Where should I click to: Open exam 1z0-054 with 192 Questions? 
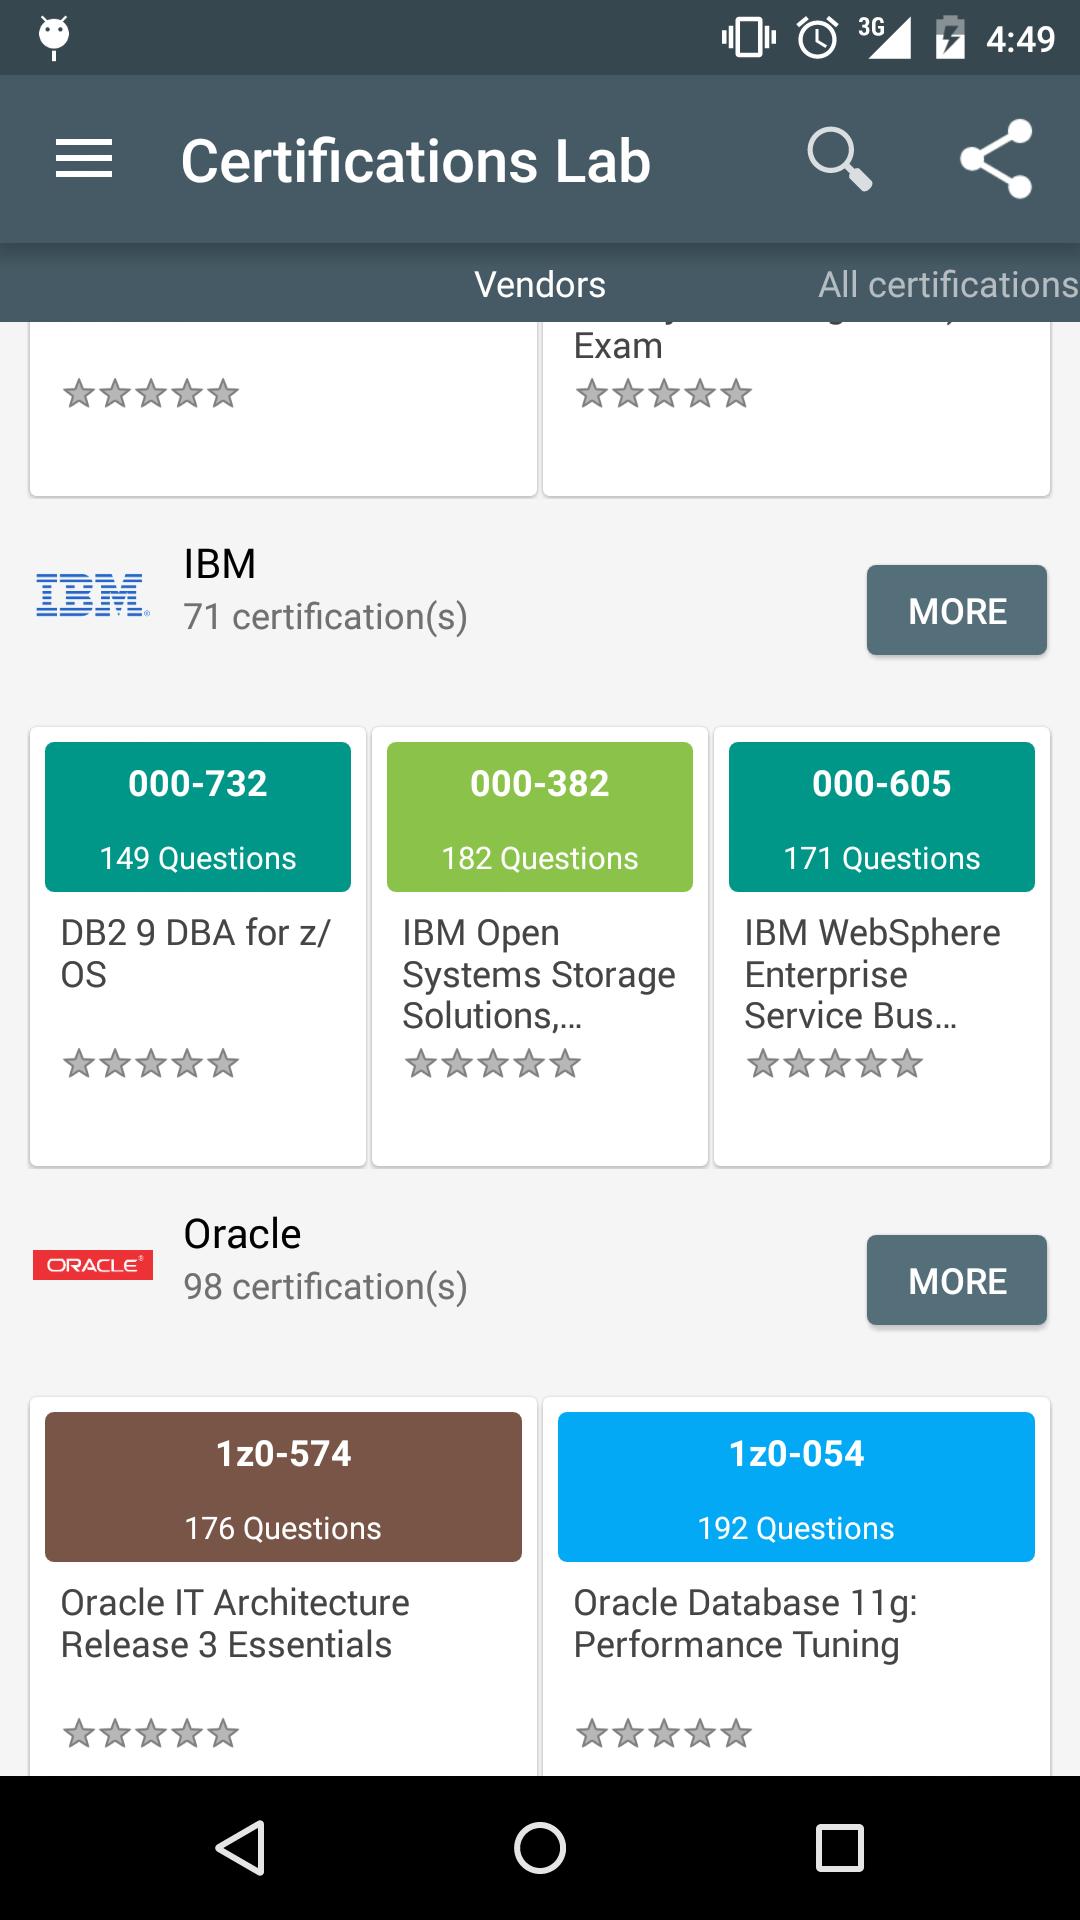[796, 1487]
